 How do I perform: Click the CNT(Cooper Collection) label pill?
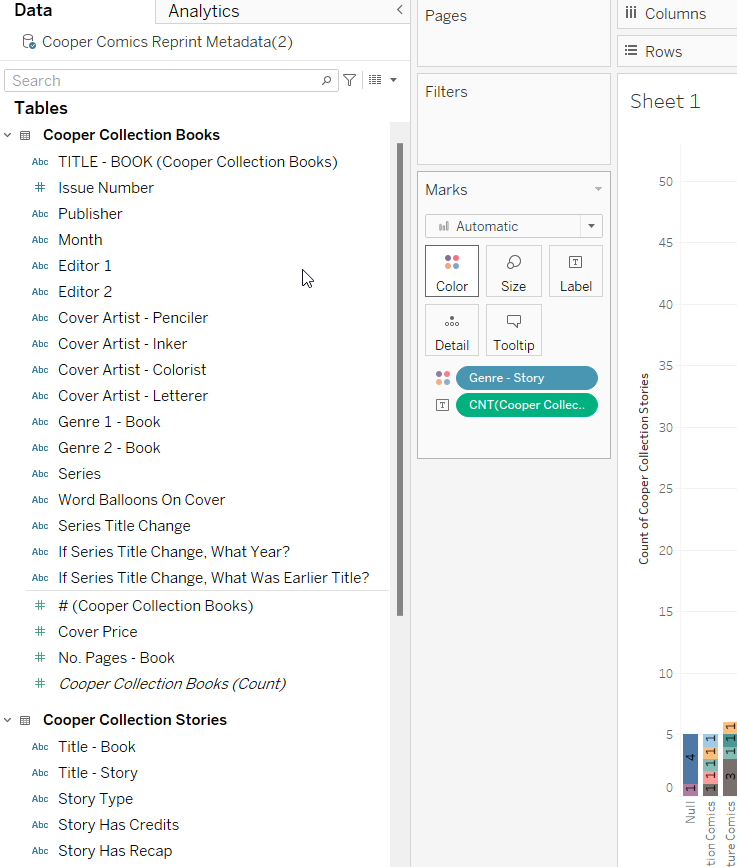[x=526, y=405]
